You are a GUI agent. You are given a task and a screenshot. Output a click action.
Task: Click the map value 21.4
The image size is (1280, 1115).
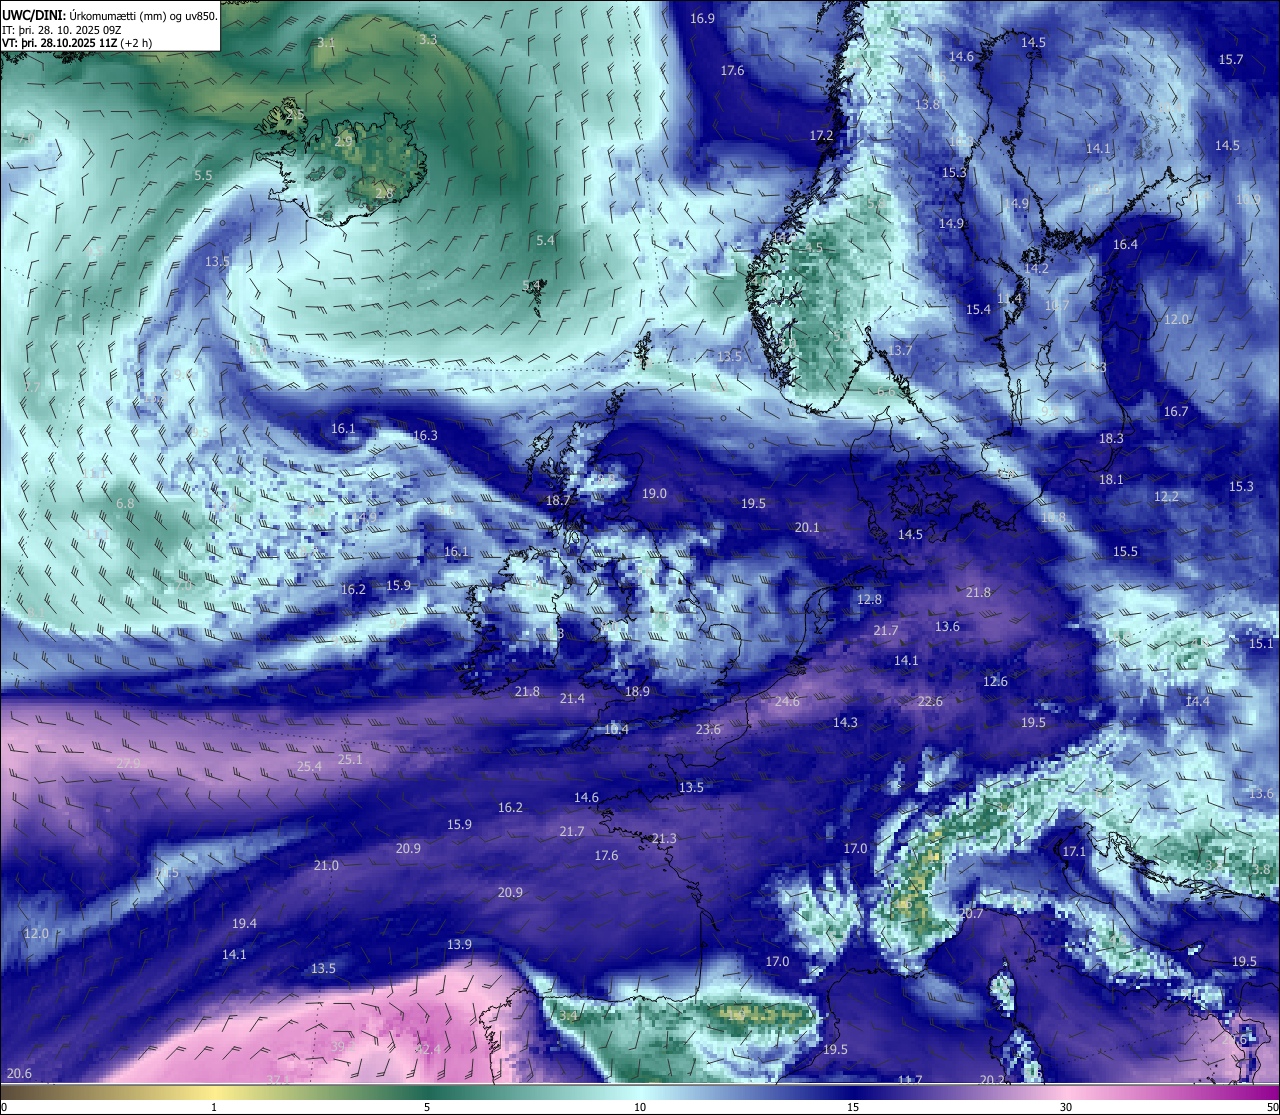pyautogui.click(x=572, y=699)
